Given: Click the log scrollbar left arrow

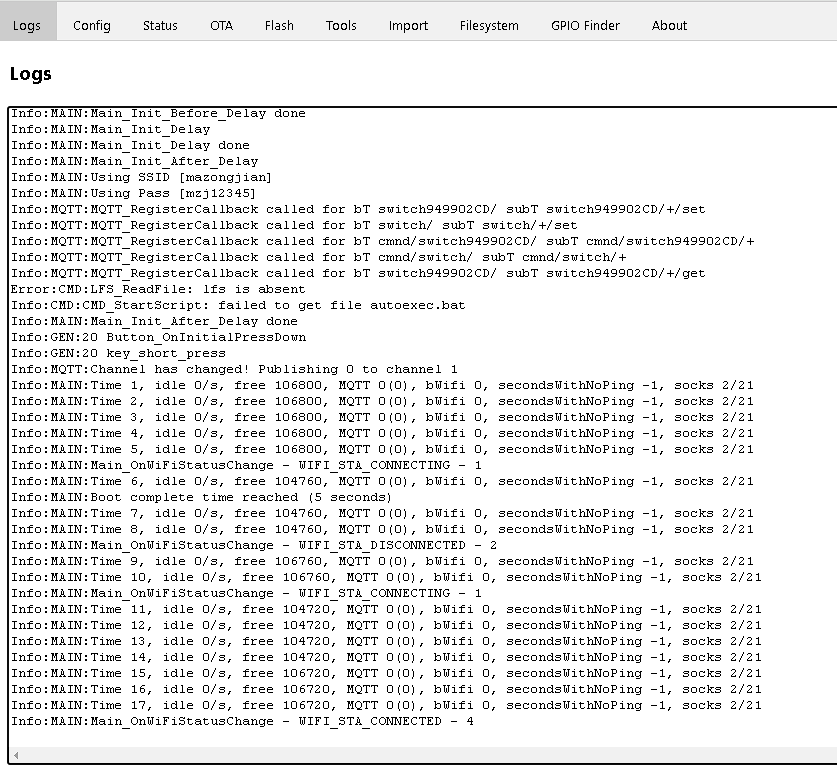Looking at the screenshot, I should click(16, 755).
